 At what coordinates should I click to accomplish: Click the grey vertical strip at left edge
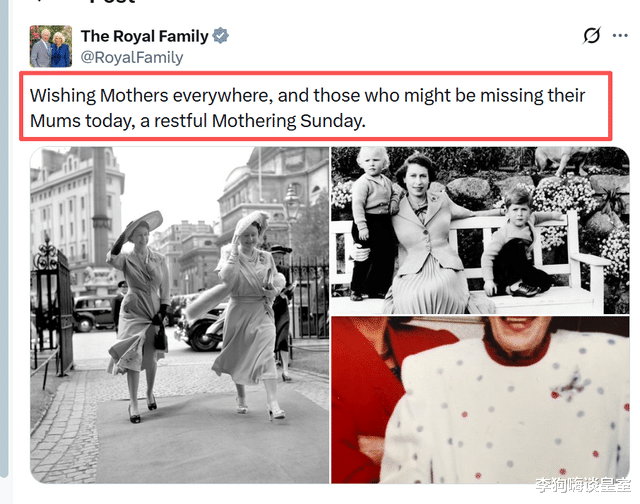[4, 239]
